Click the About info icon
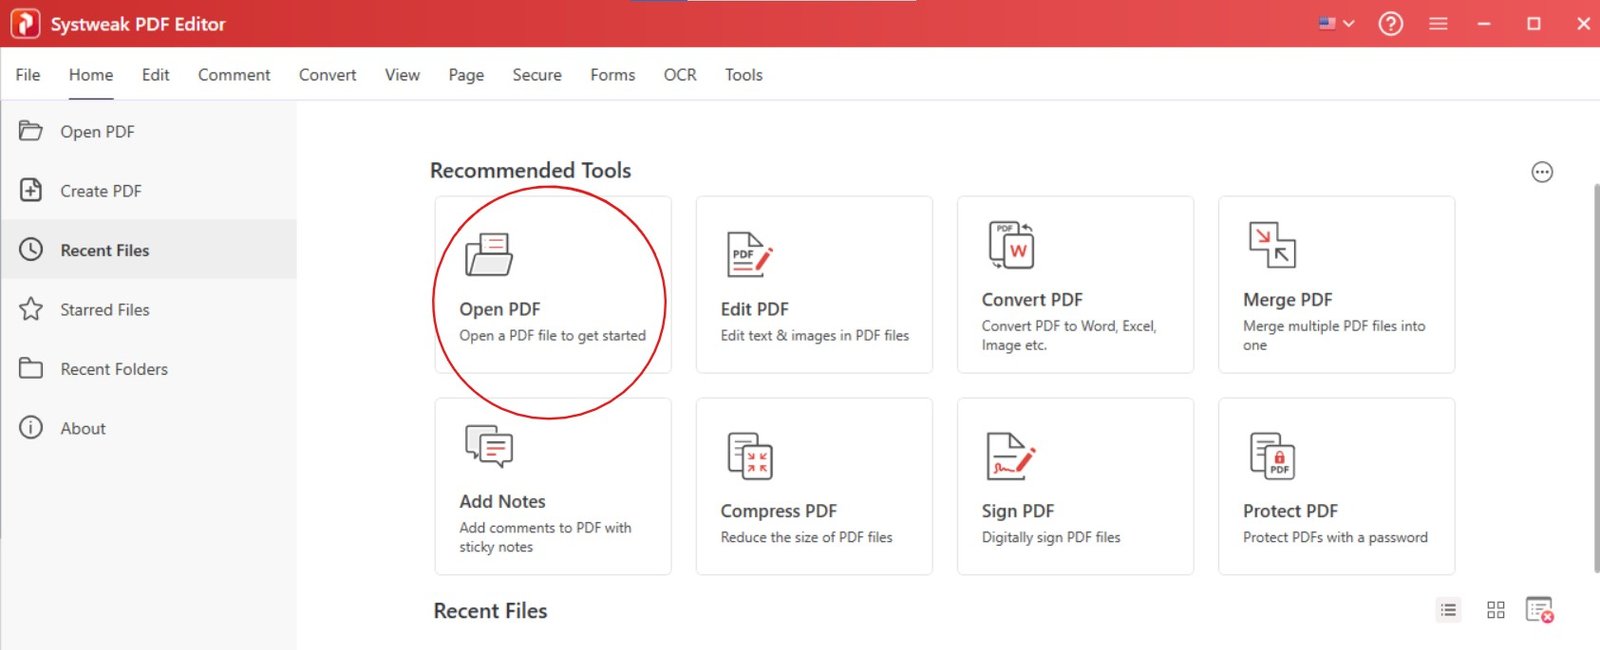The image size is (1600, 650). pos(31,428)
